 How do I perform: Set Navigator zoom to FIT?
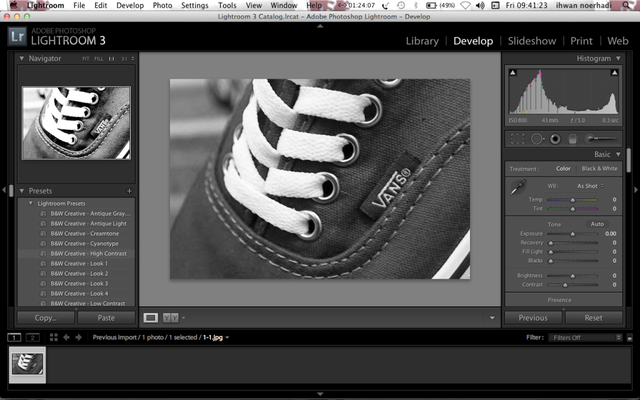pyautogui.click(x=85, y=59)
